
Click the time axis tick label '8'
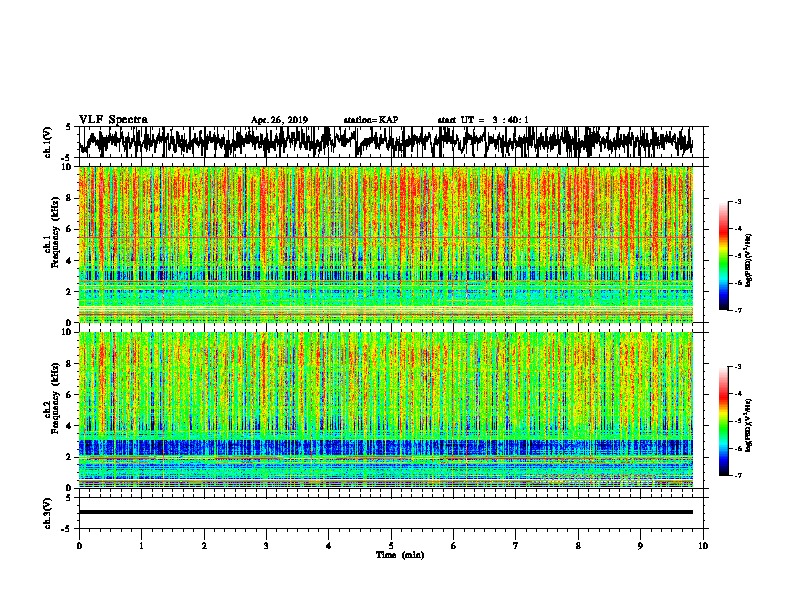pyautogui.click(x=578, y=546)
